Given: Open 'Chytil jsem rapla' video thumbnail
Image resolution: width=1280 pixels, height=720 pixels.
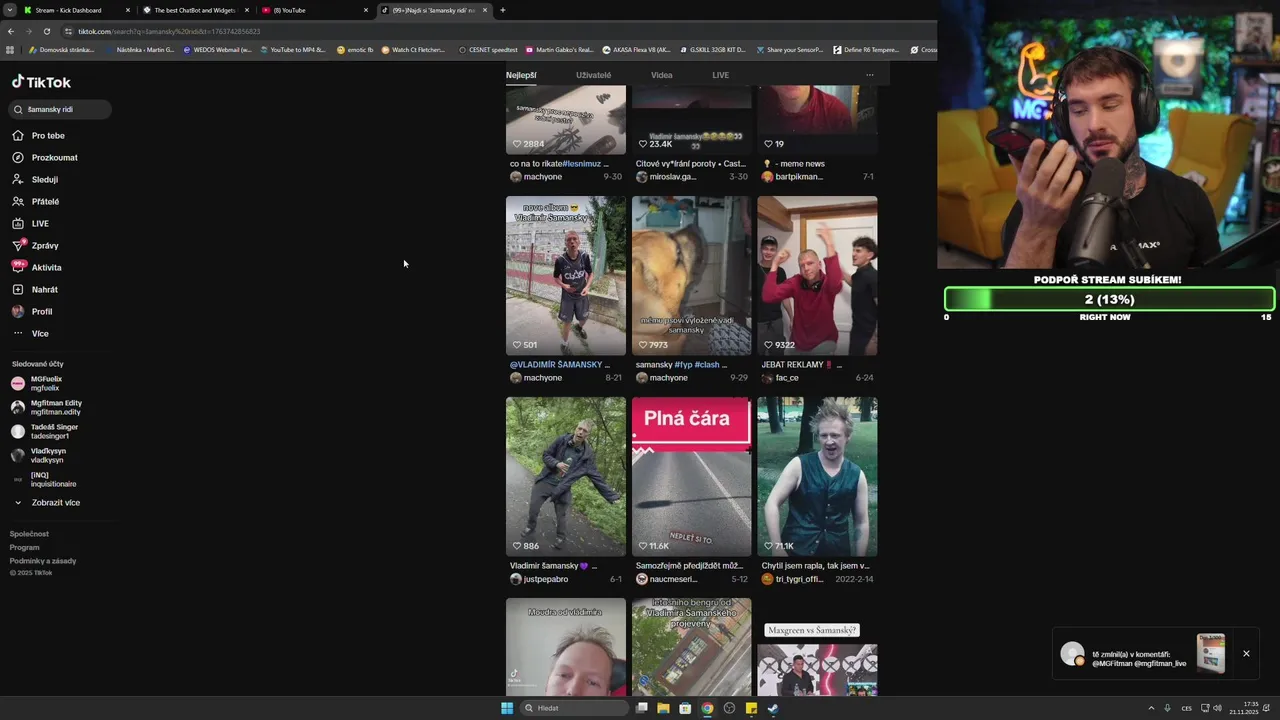Looking at the screenshot, I should click(x=817, y=477).
